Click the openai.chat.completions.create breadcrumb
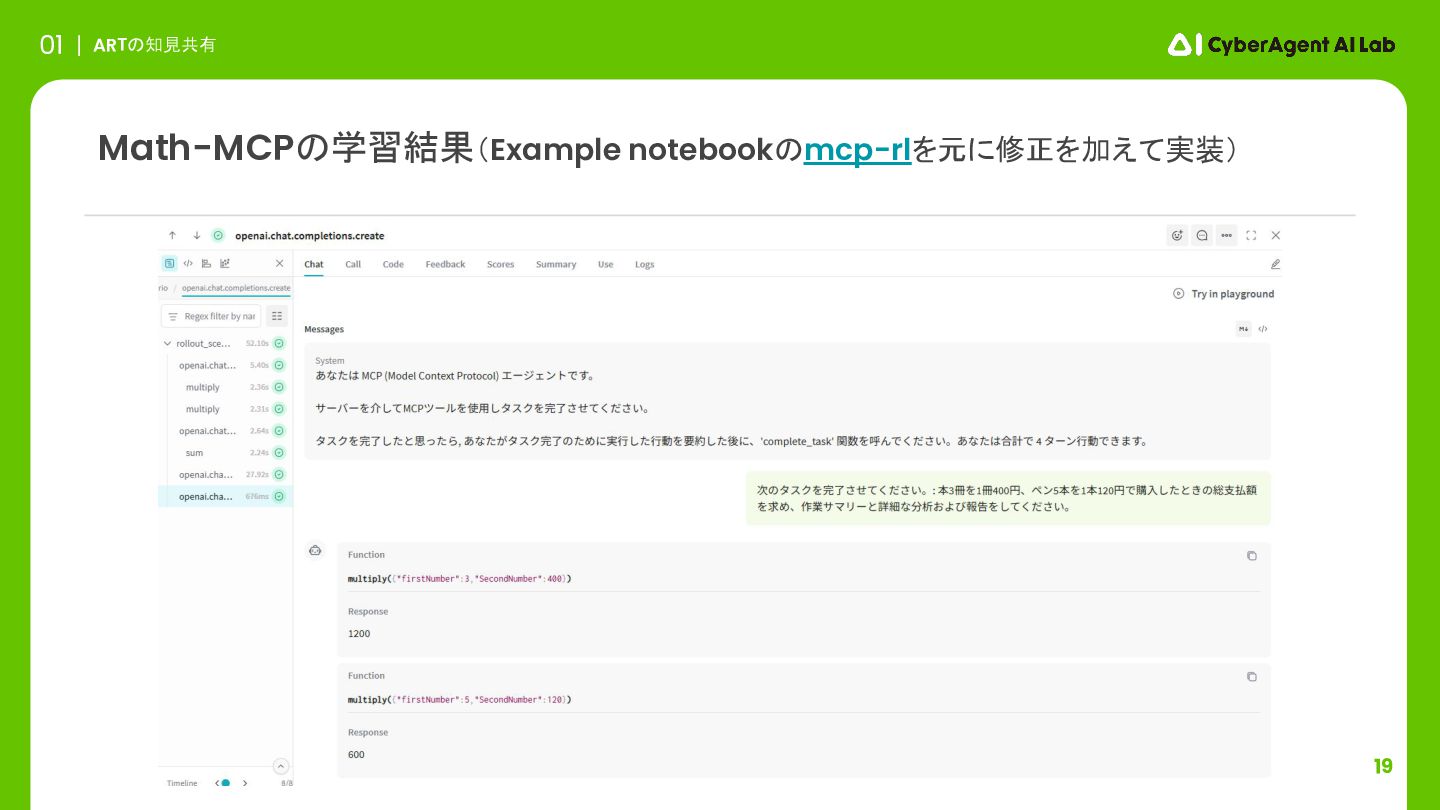 [236, 288]
